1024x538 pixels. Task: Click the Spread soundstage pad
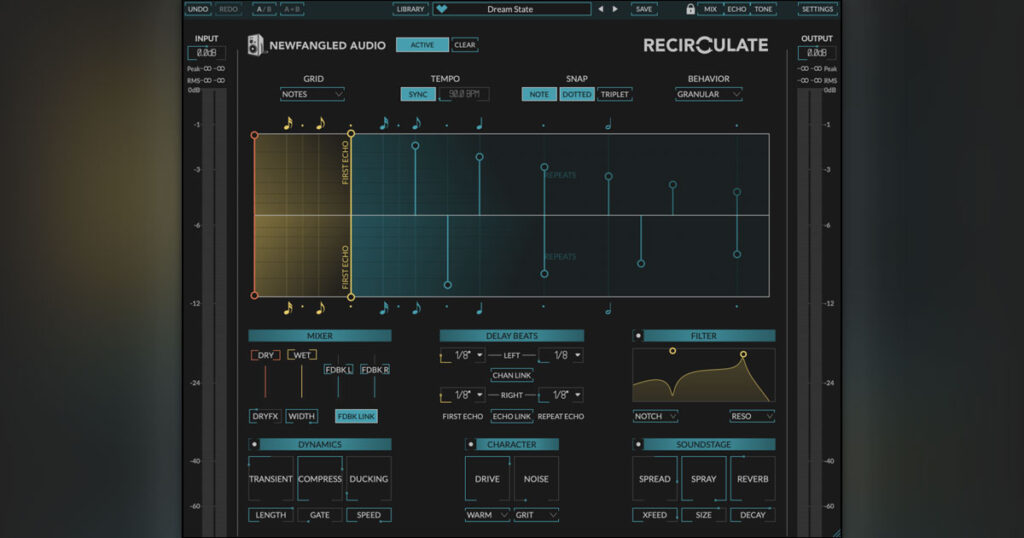click(x=655, y=479)
